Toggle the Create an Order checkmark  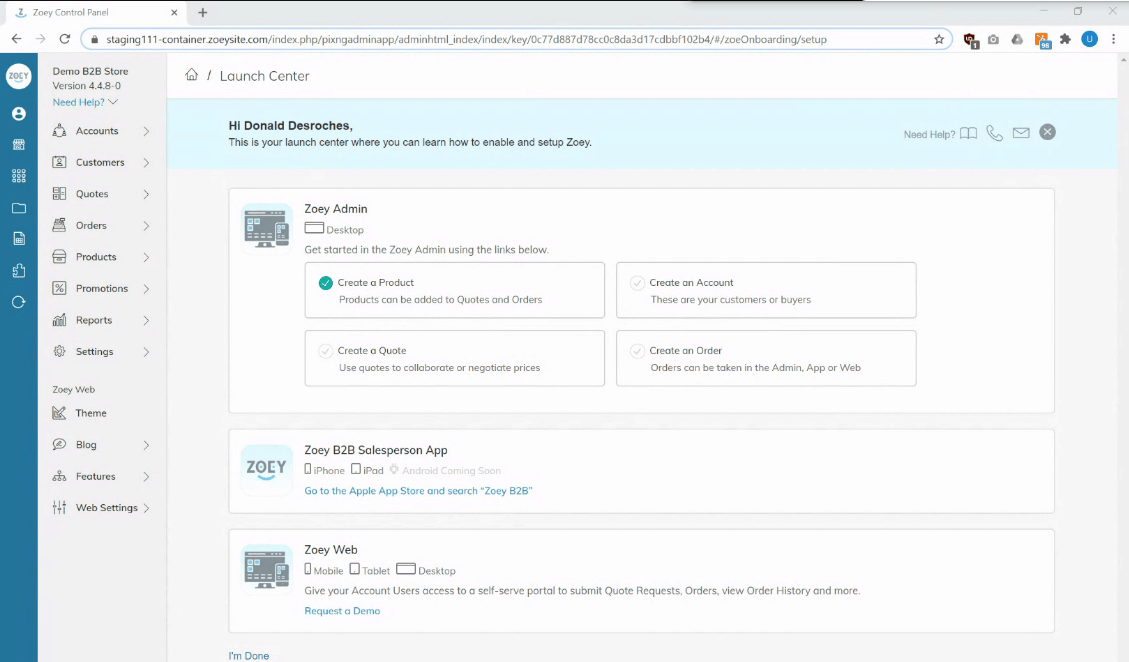pyautogui.click(x=637, y=351)
